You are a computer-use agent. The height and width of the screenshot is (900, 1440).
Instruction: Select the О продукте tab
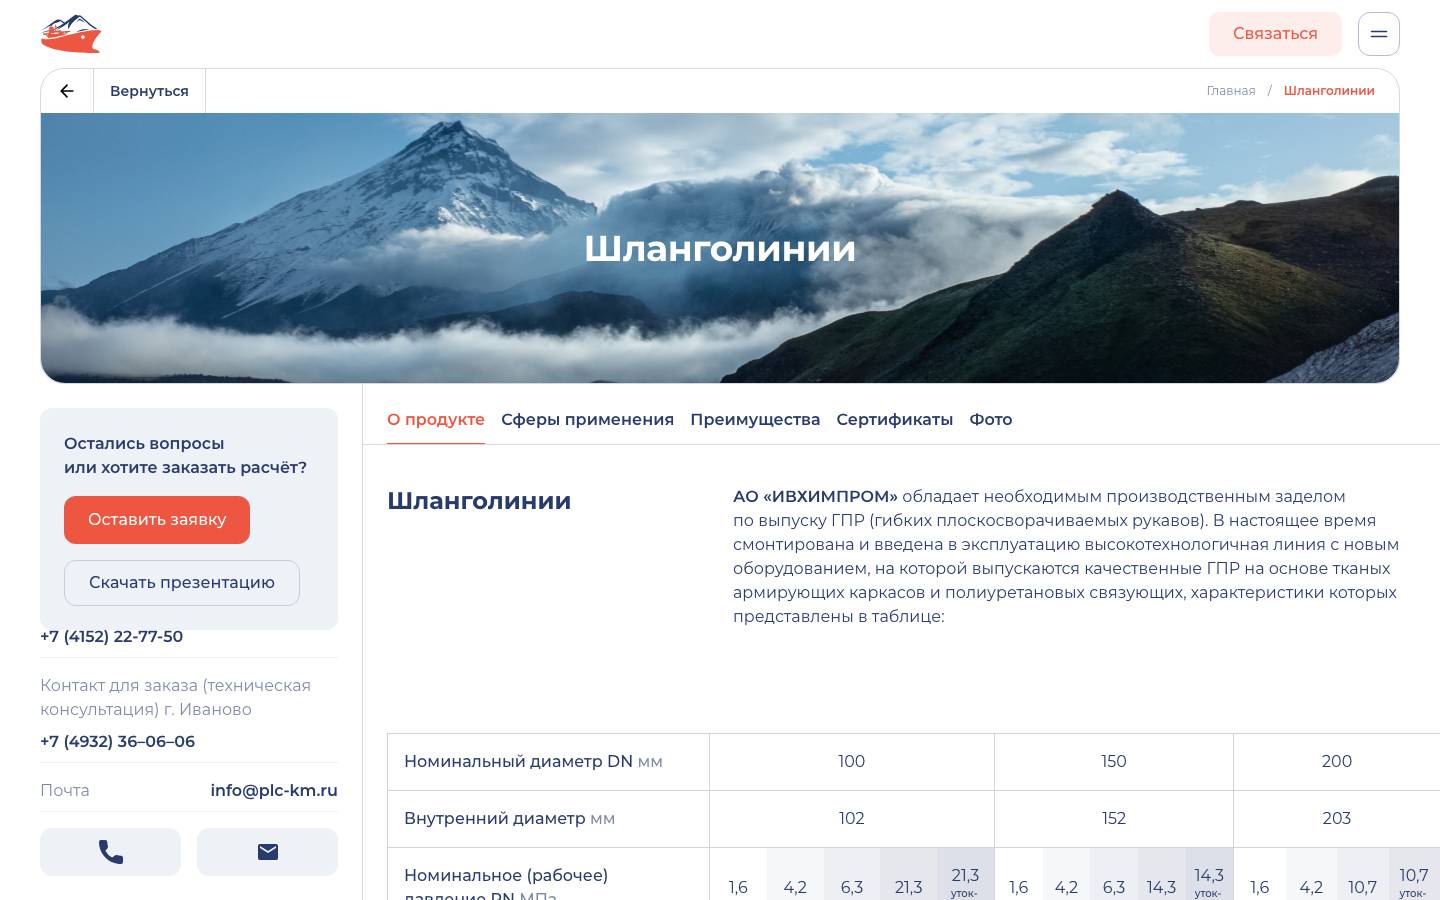pos(436,420)
